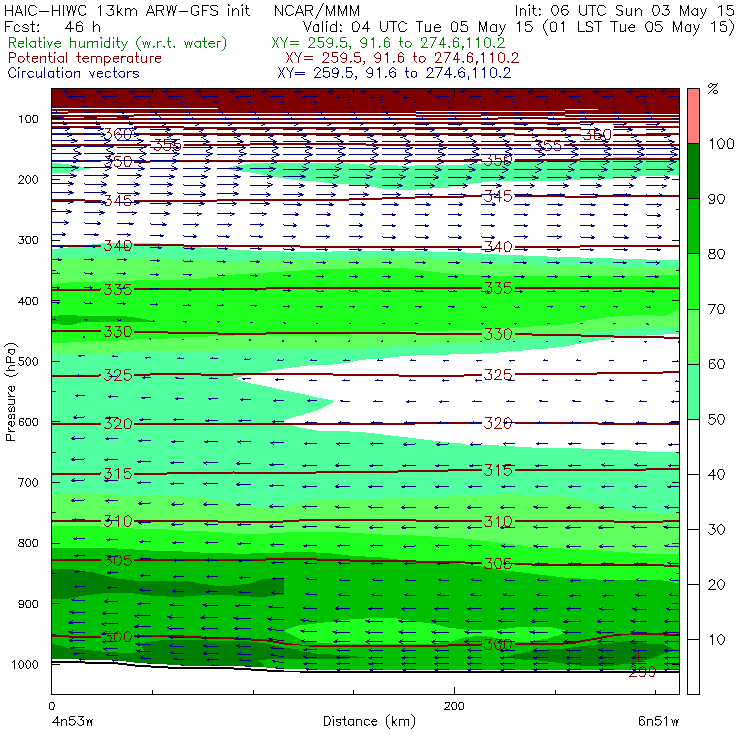Select red 'Potential temperature' legend label
Screen dimensions: 740x740
tap(85, 58)
